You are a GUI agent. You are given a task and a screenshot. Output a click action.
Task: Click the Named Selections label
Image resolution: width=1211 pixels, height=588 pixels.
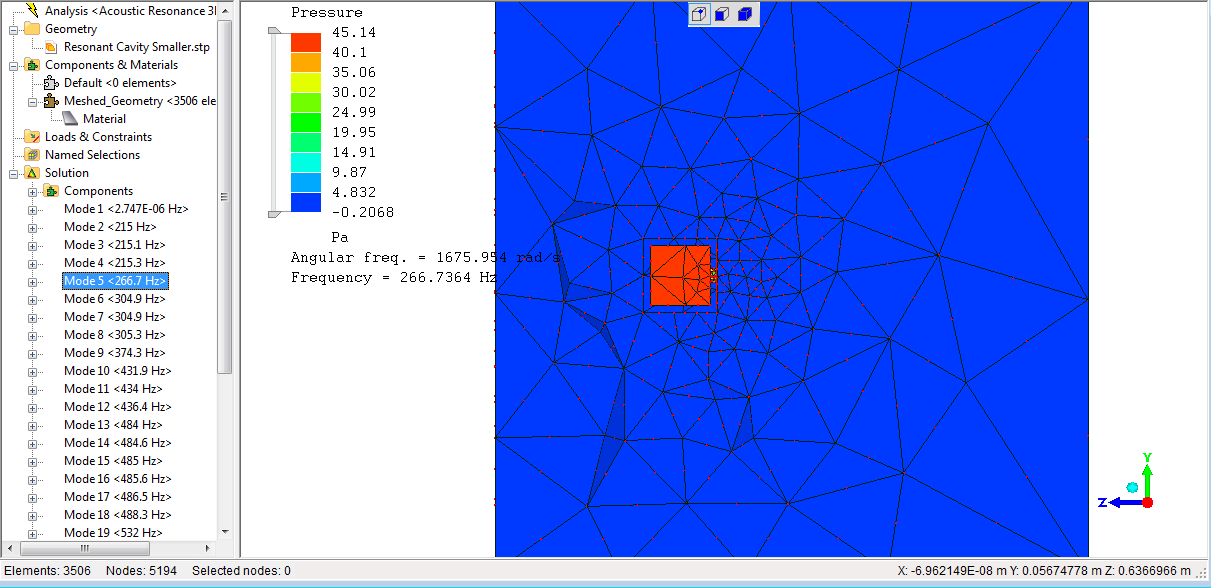[93, 155]
